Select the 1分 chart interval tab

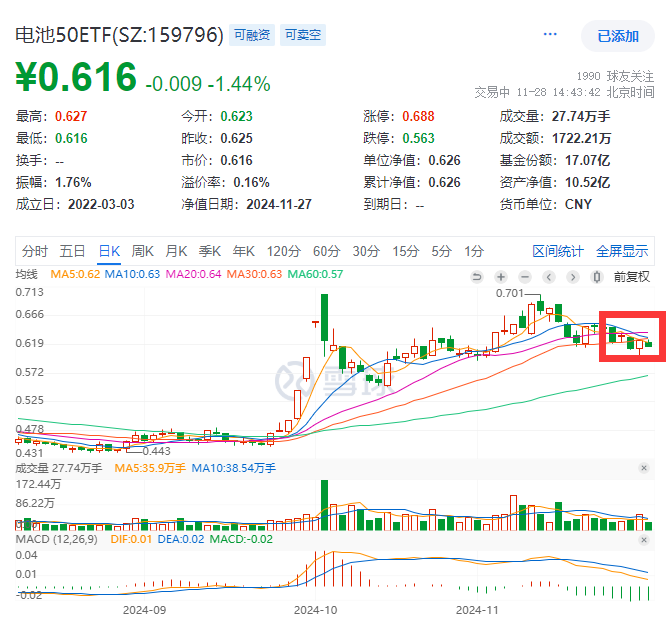coord(474,251)
